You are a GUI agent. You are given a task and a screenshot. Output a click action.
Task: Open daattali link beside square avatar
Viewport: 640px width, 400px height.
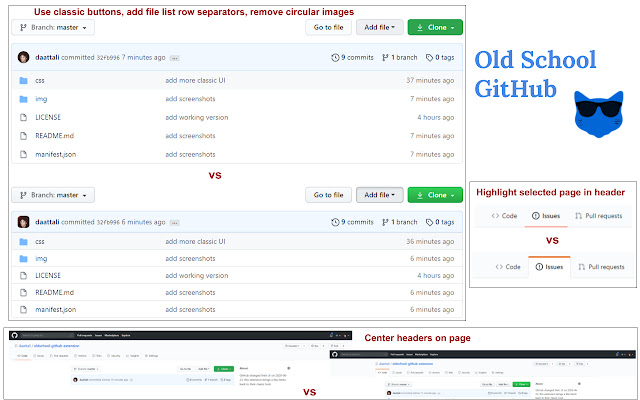point(47,222)
